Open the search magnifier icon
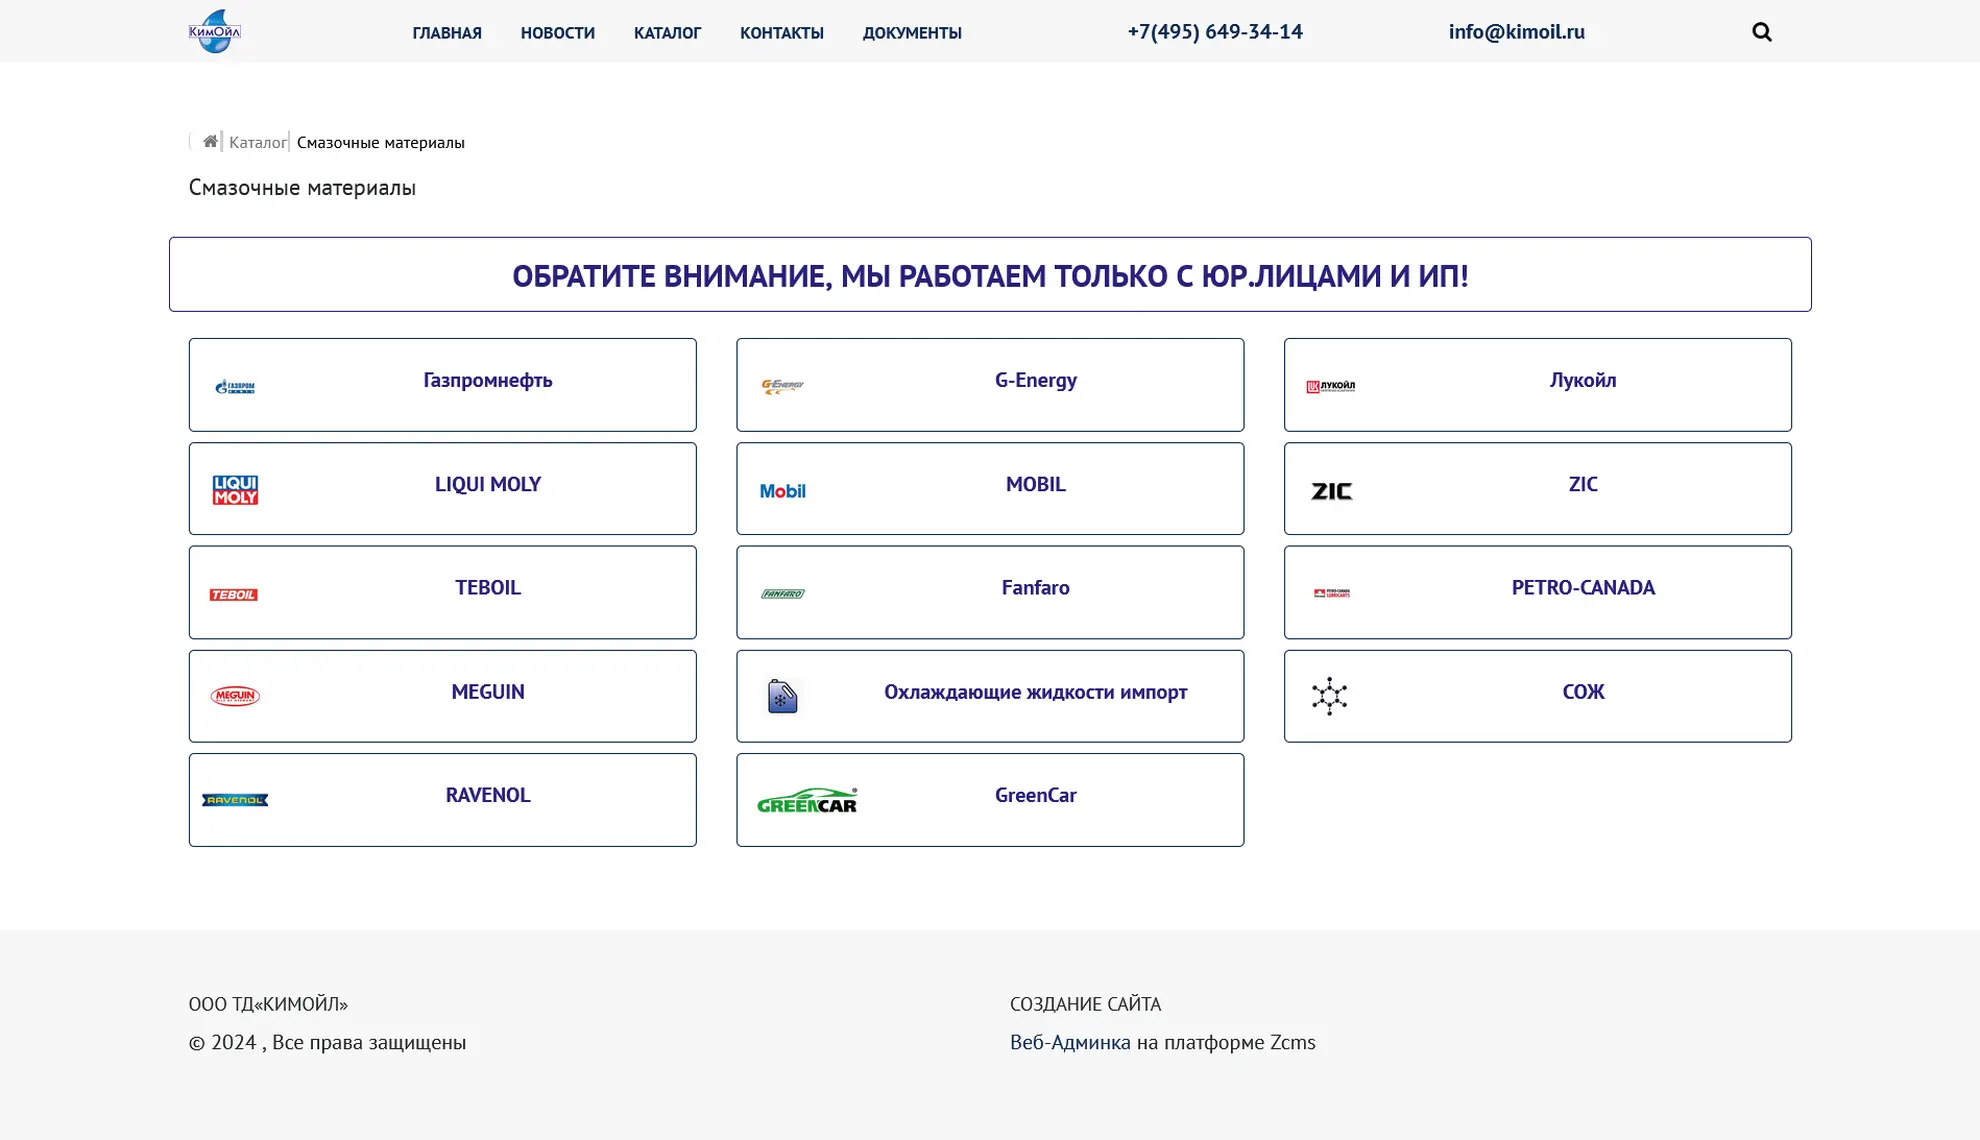This screenshot has height=1140, width=1980. click(1761, 32)
